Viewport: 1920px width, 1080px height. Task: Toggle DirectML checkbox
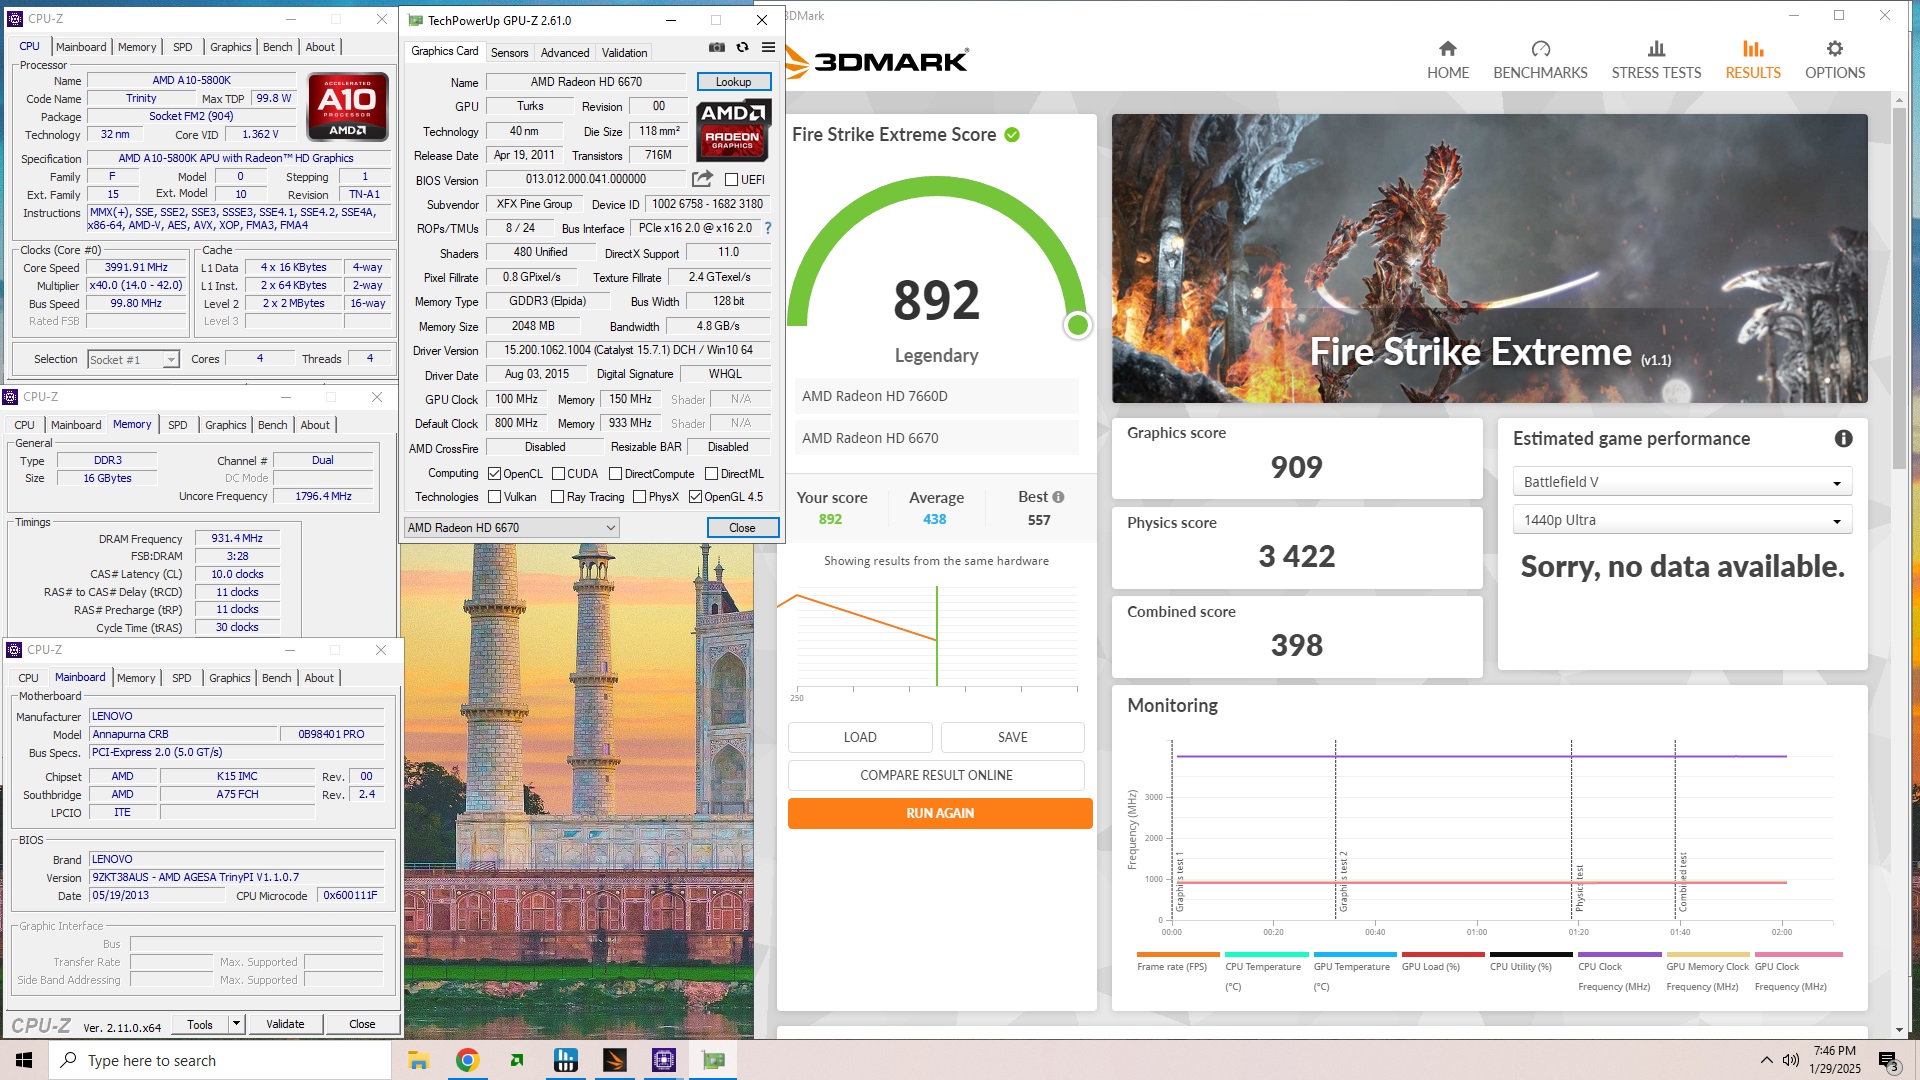(711, 474)
